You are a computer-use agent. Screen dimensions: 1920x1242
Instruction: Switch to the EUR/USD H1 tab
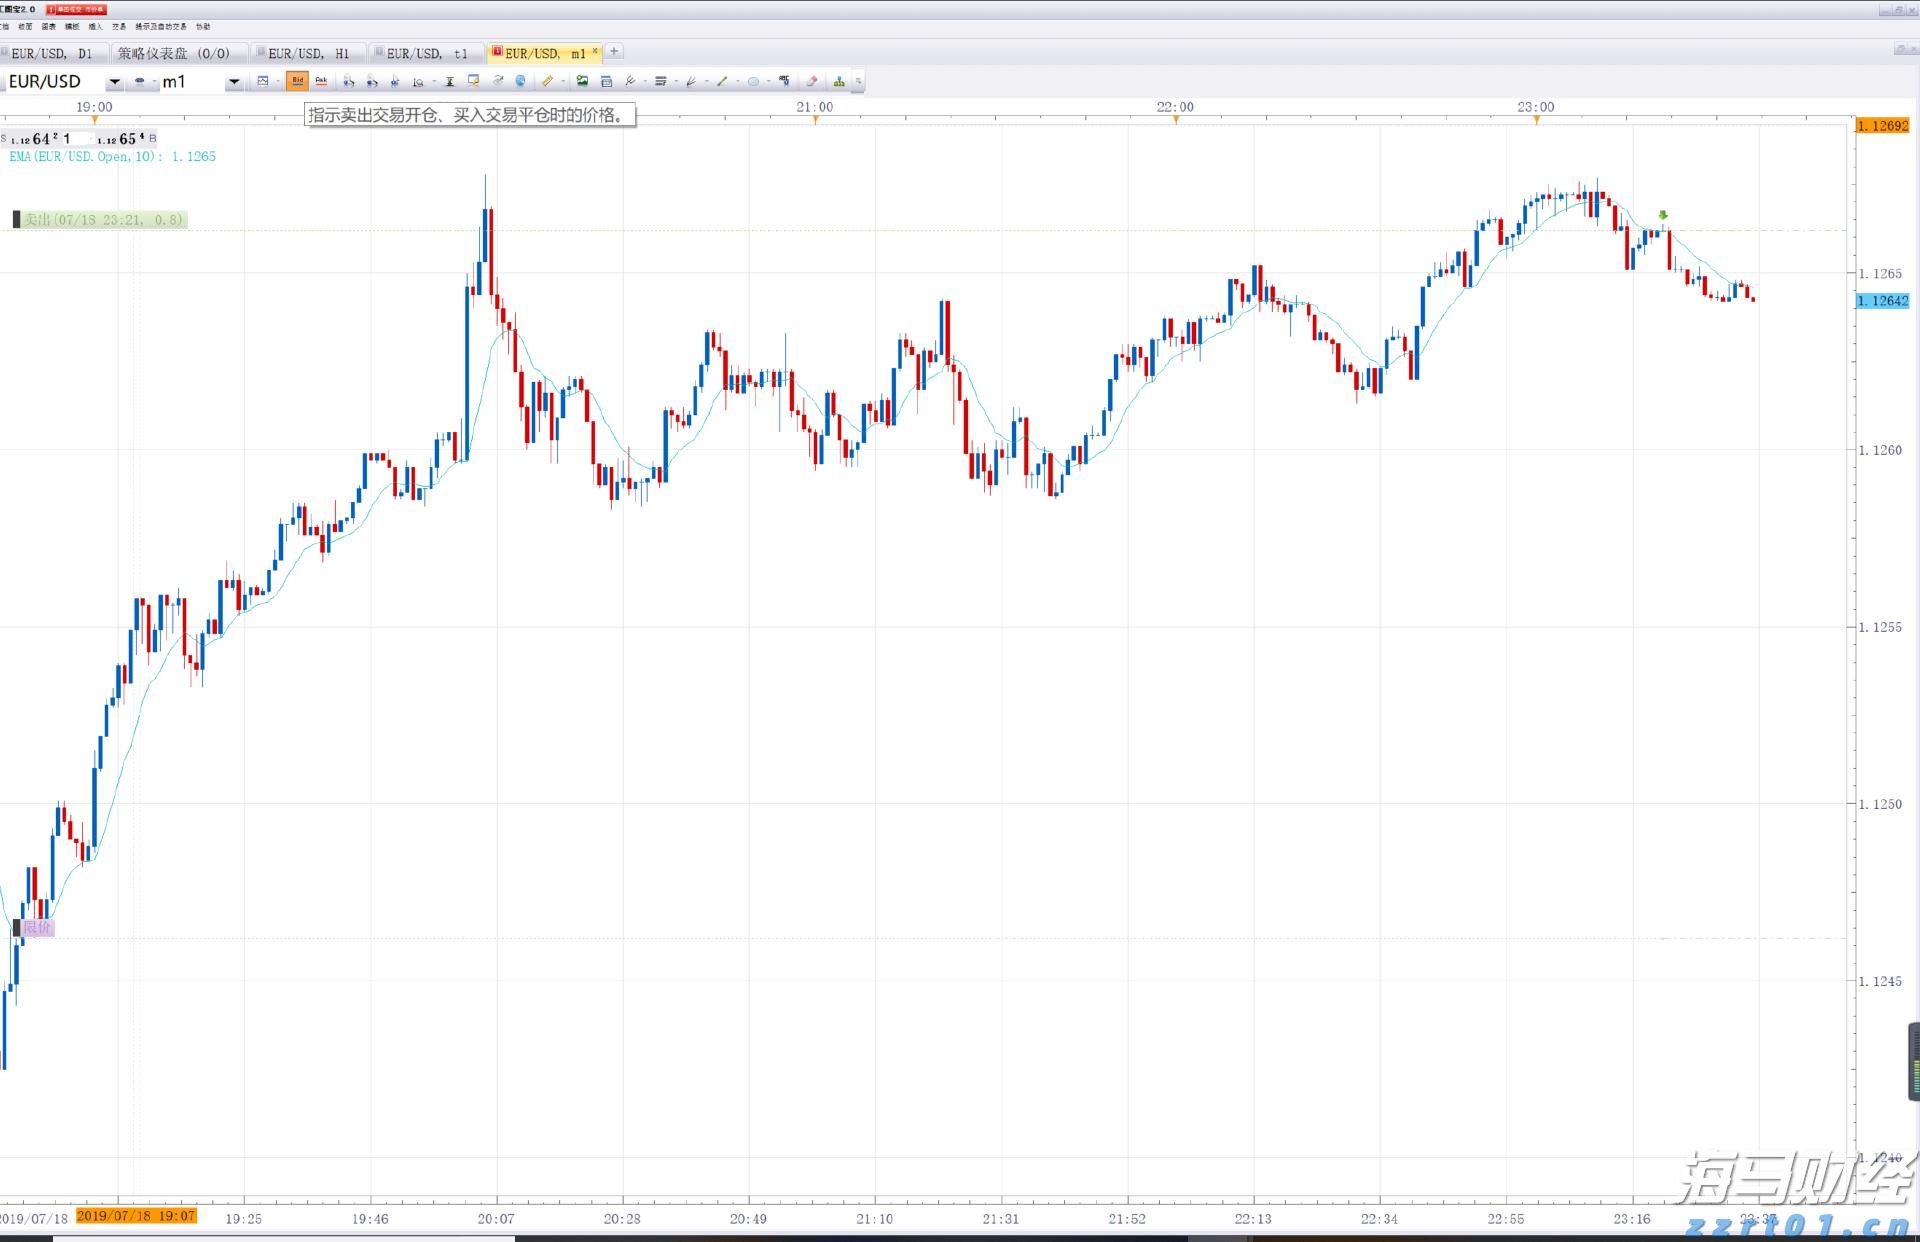308,53
